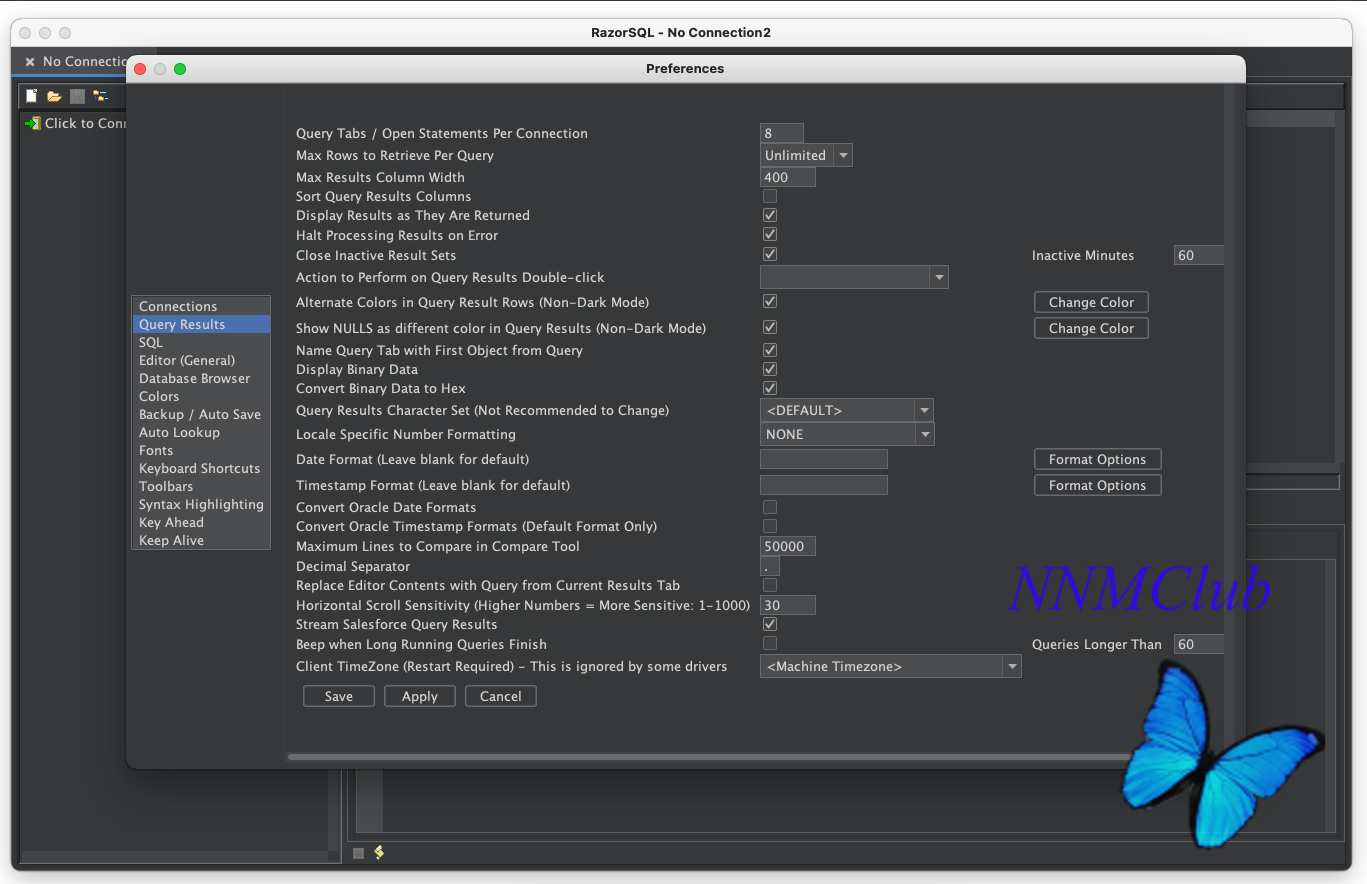1367x884 pixels.
Task: Click the green arrow connect icon
Action: (x=33, y=123)
